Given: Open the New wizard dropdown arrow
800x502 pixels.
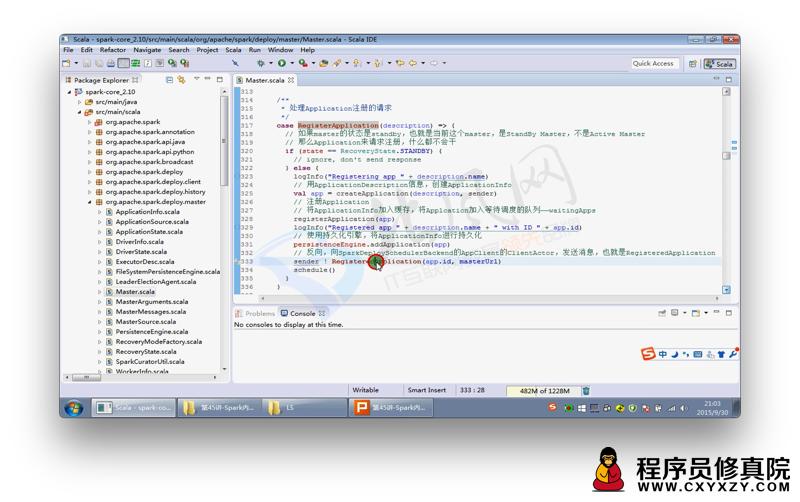Looking at the screenshot, I should coord(76,63).
